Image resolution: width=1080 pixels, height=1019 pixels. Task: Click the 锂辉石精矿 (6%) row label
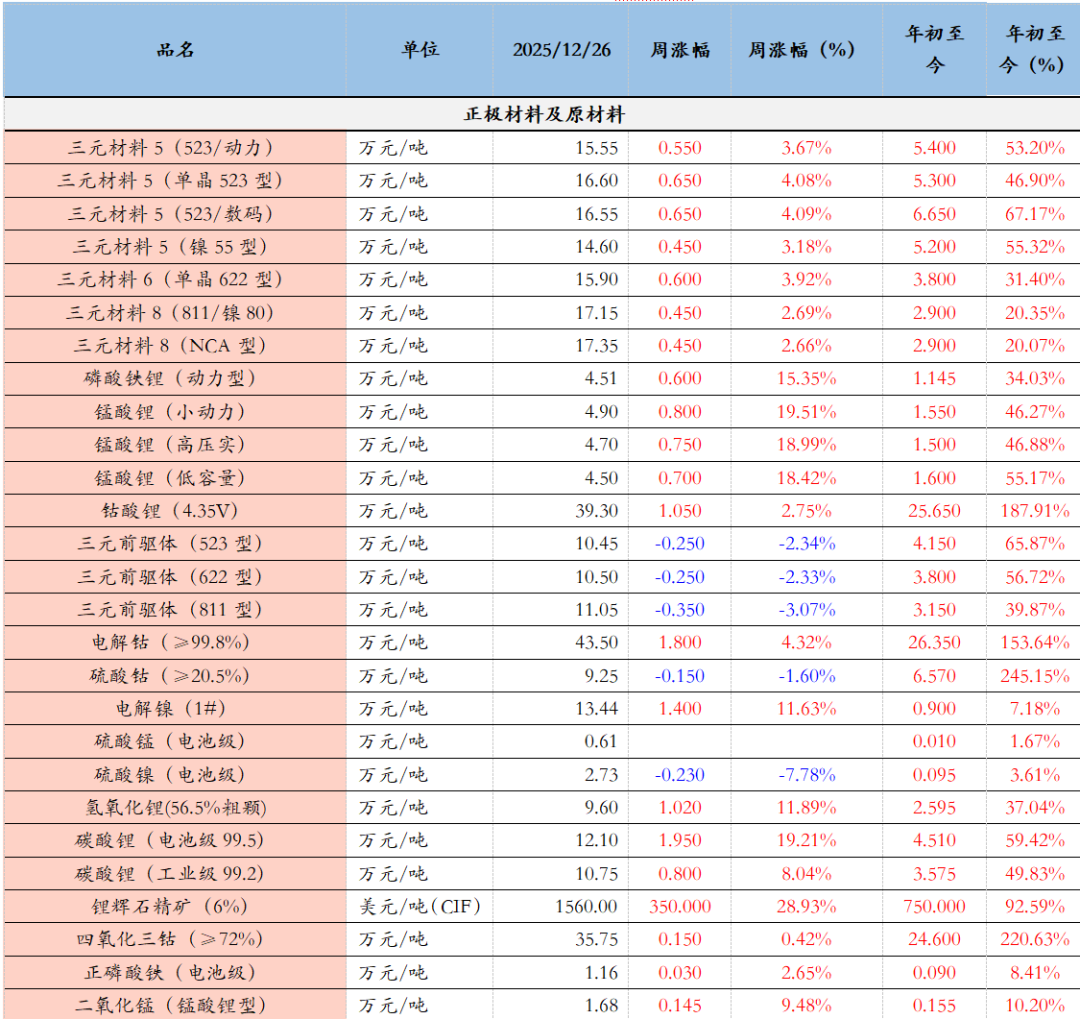(x=175, y=906)
